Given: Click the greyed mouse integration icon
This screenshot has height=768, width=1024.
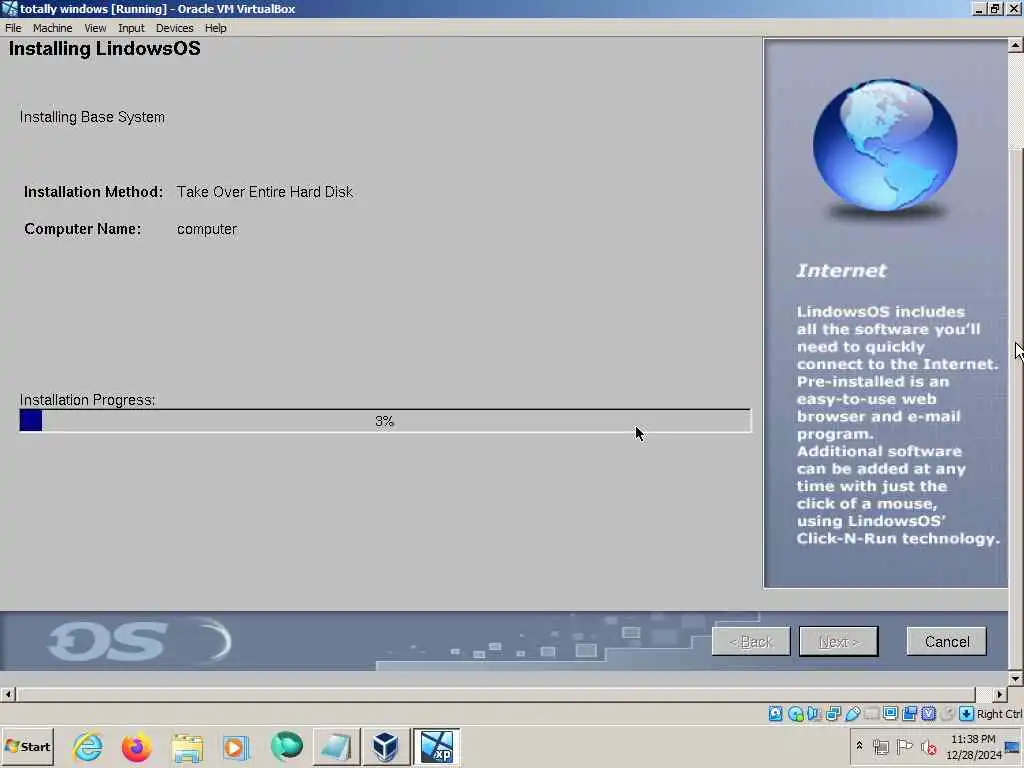Looking at the screenshot, I should 948,714.
